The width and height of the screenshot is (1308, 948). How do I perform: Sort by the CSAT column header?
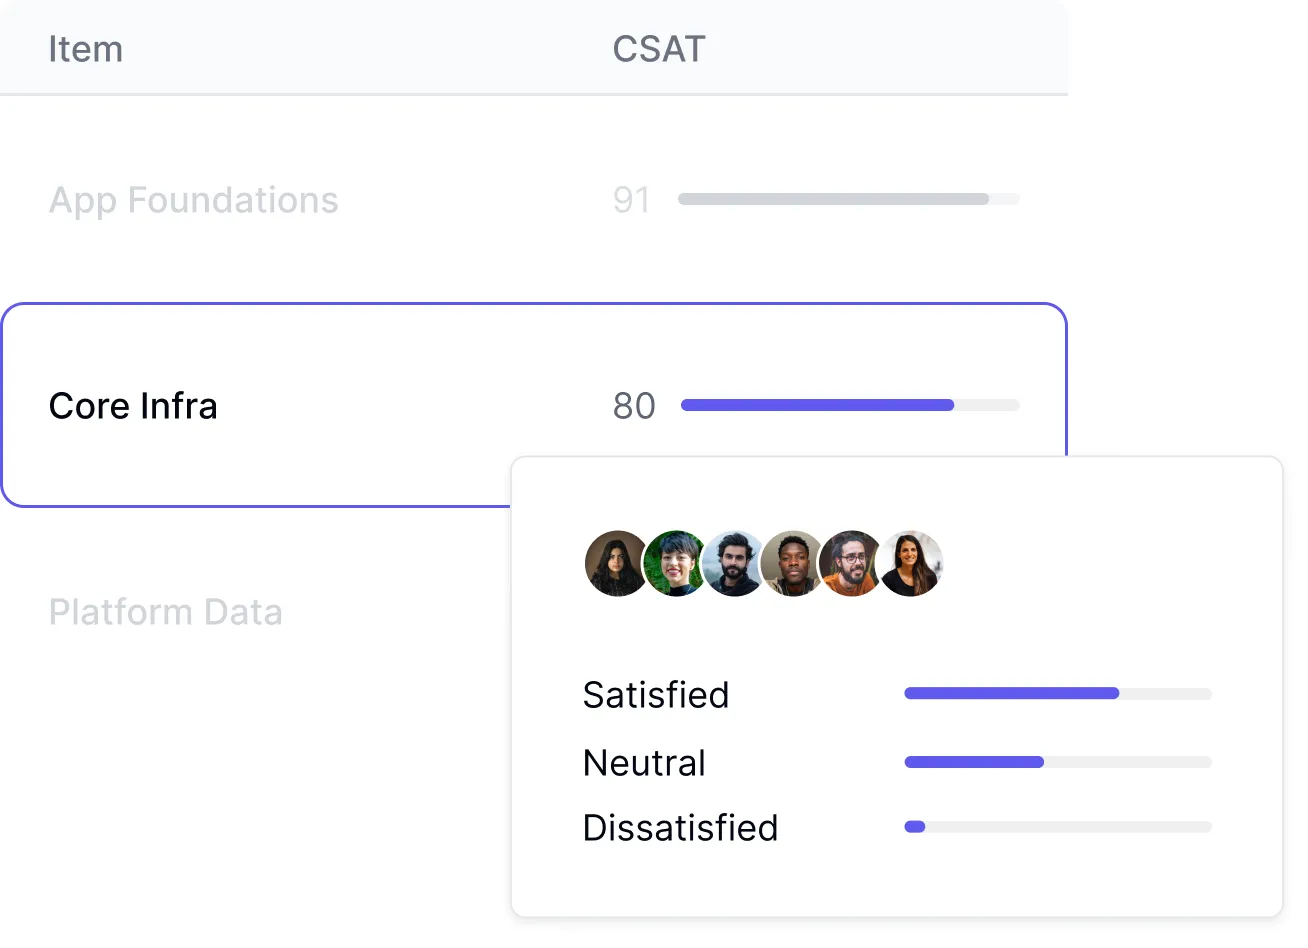tap(658, 49)
